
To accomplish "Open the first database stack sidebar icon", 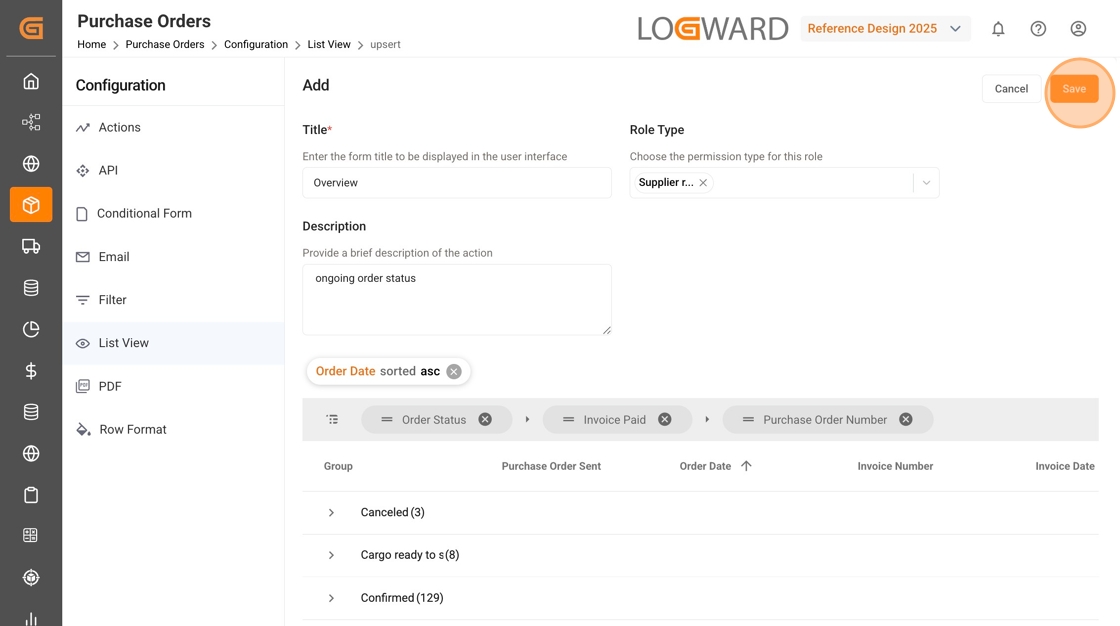I will [x=31, y=288].
